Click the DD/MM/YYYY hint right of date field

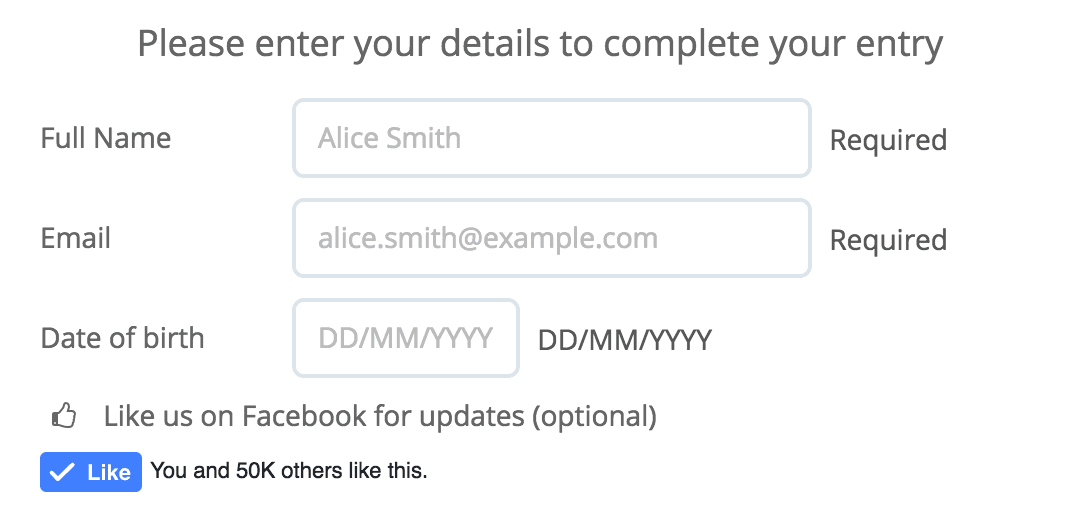[625, 341]
